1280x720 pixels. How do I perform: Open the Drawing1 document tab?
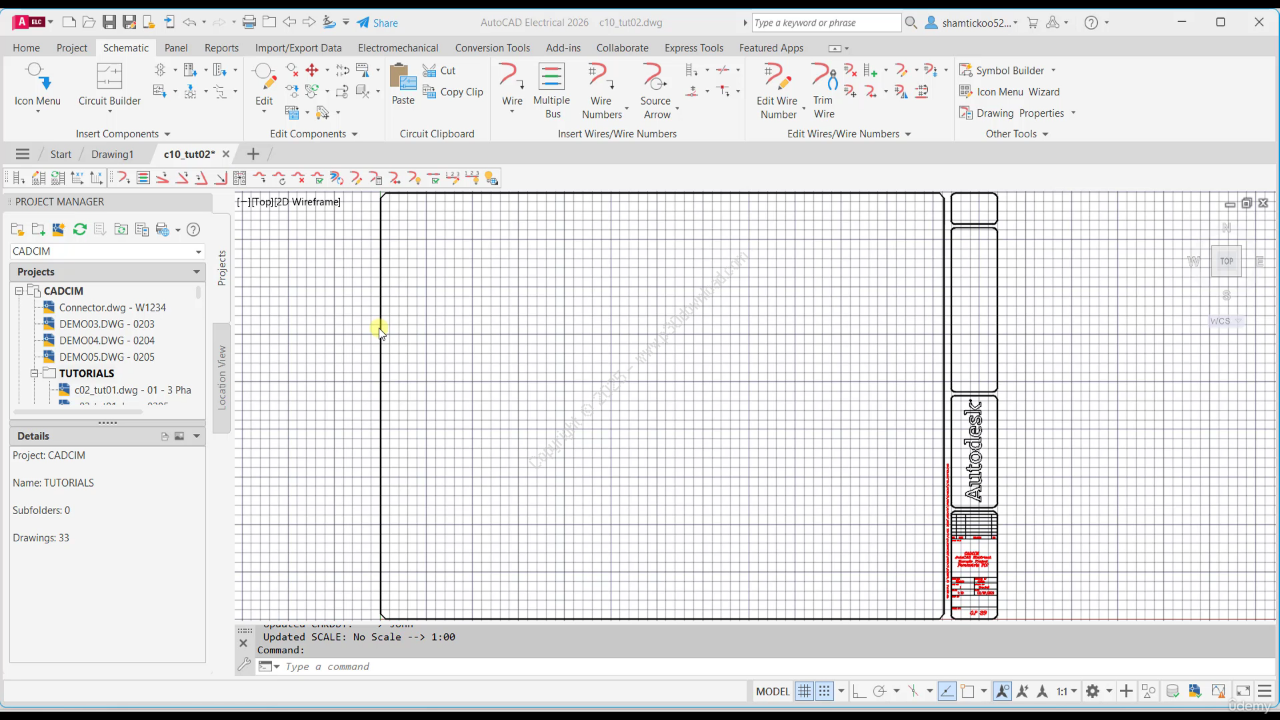[112, 154]
